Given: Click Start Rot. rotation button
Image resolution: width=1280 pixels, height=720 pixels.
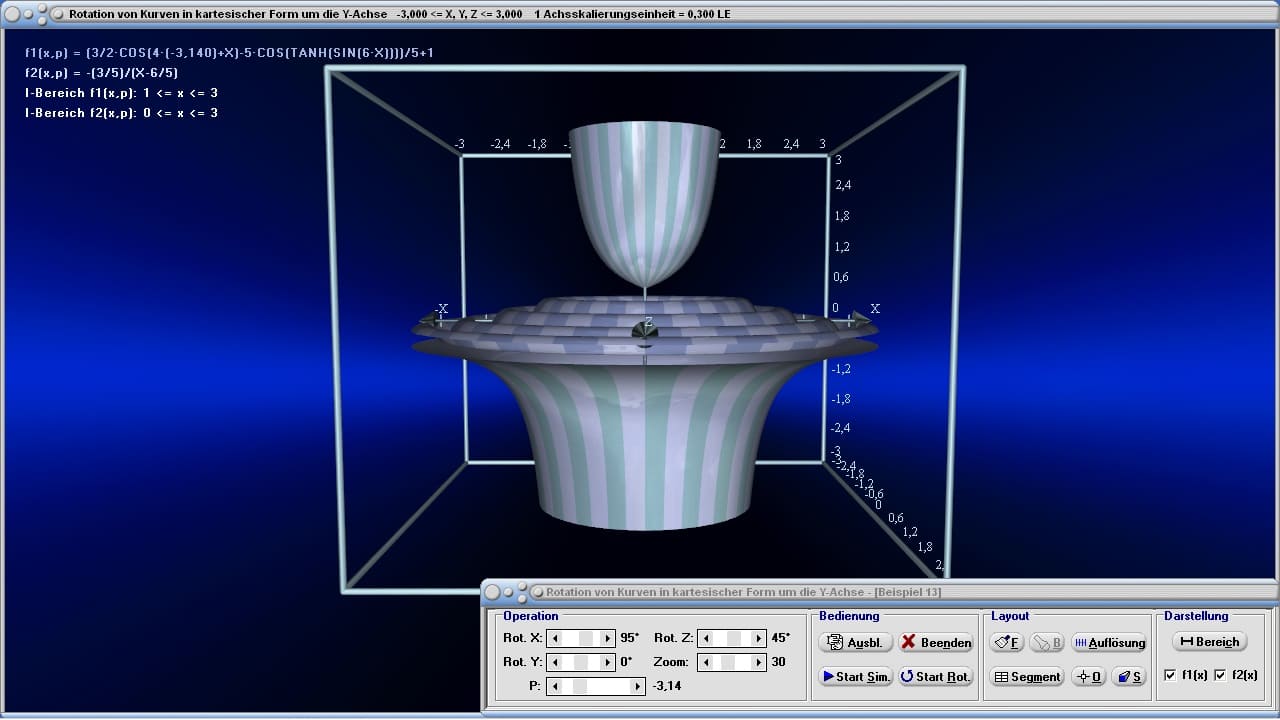Looking at the screenshot, I should 936,676.
